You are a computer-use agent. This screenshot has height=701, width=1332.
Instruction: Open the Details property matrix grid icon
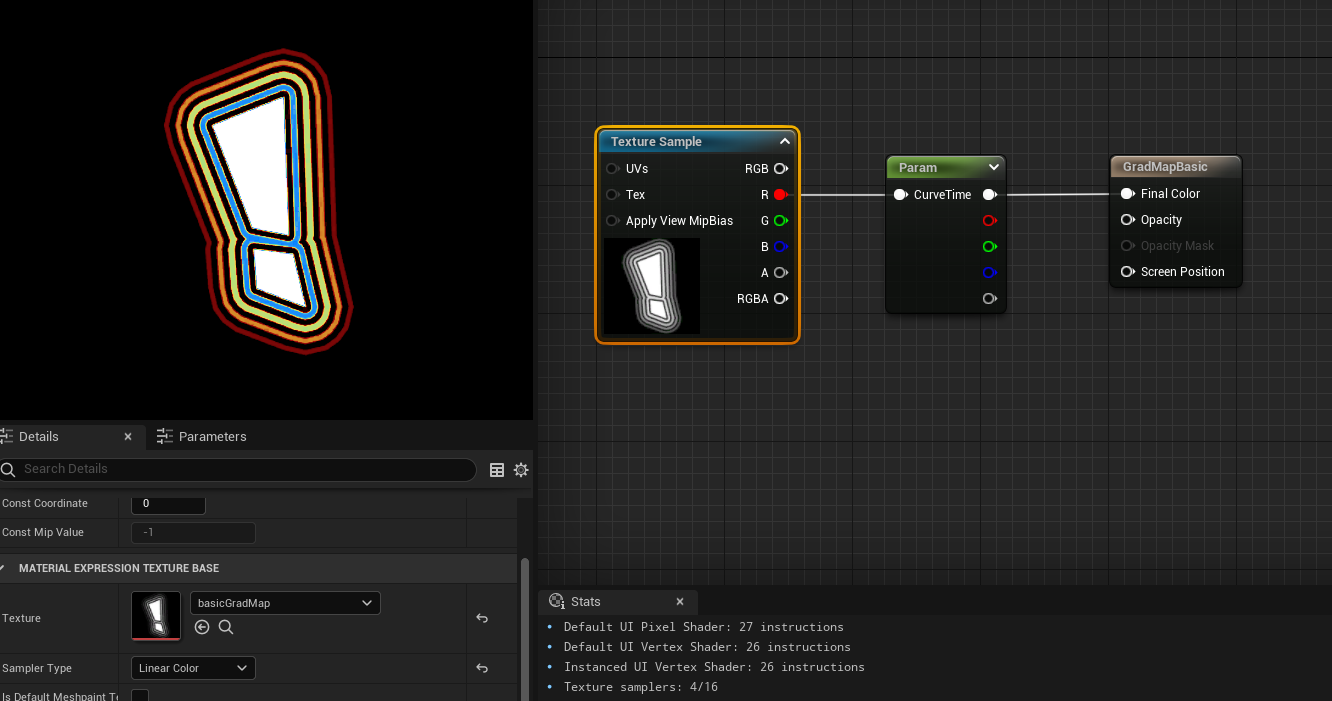497,470
